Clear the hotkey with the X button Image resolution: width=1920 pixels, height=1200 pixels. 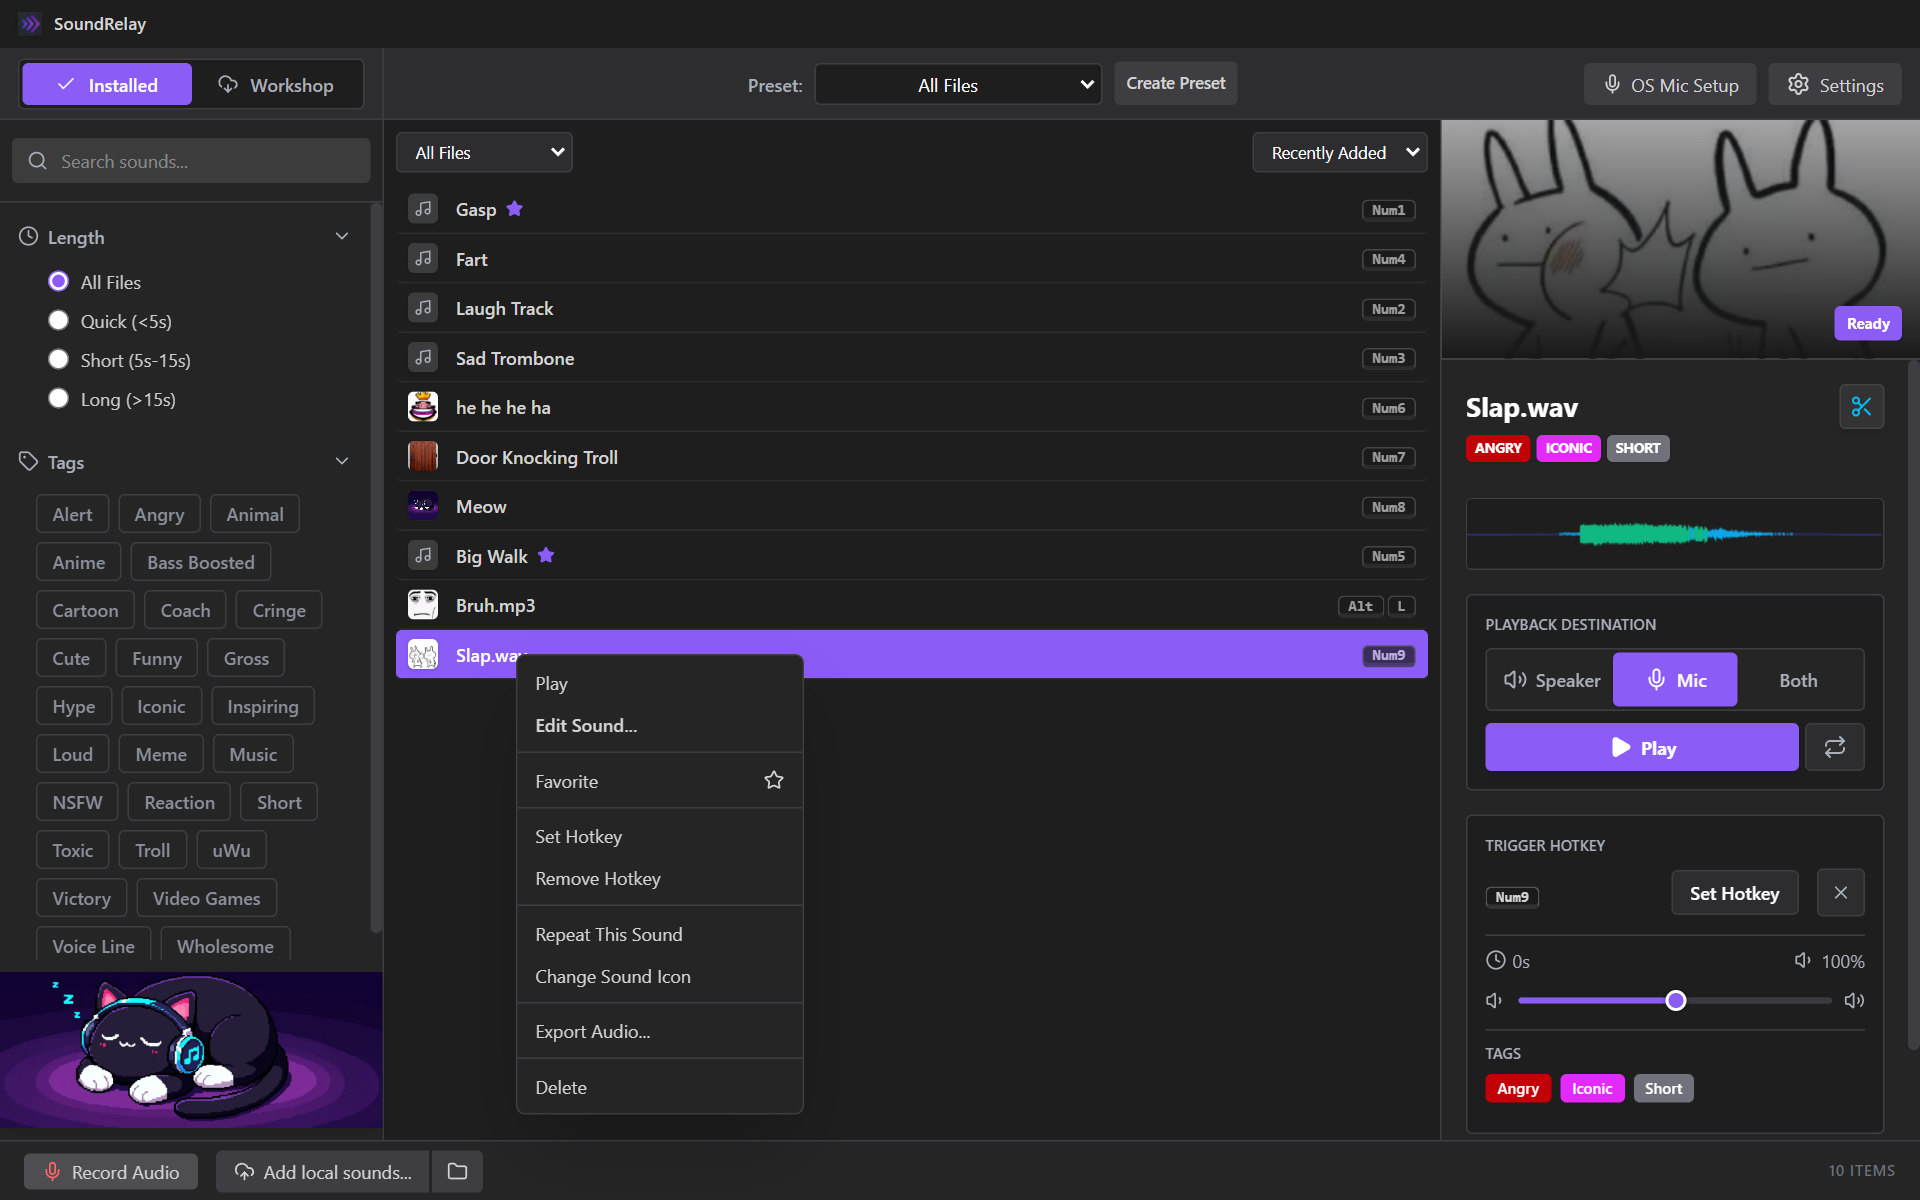1840,893
